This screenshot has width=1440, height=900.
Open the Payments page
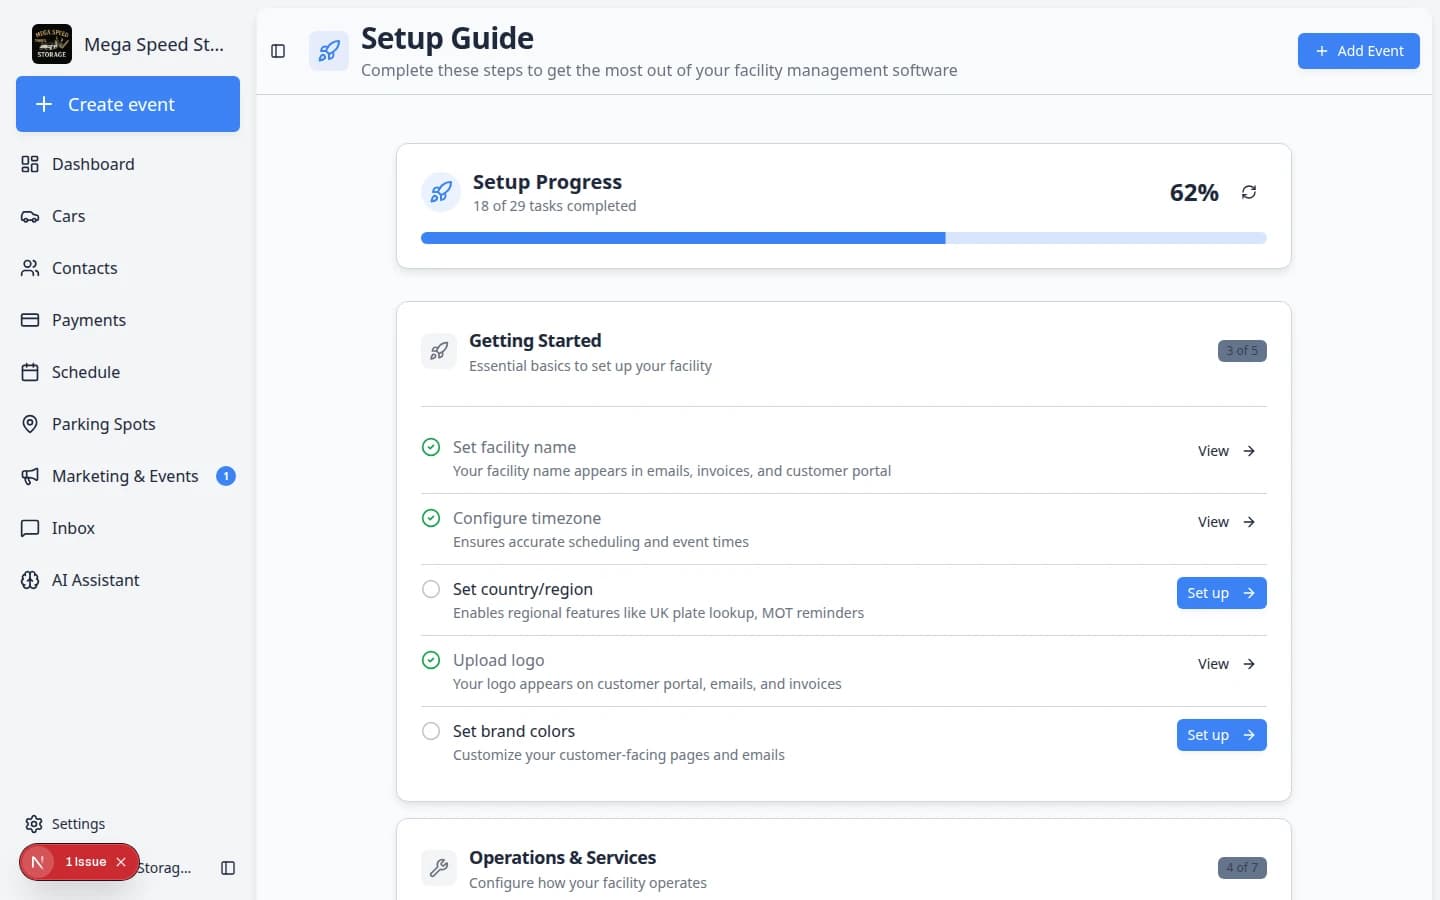pyautogui.click(x=128, y=320)
